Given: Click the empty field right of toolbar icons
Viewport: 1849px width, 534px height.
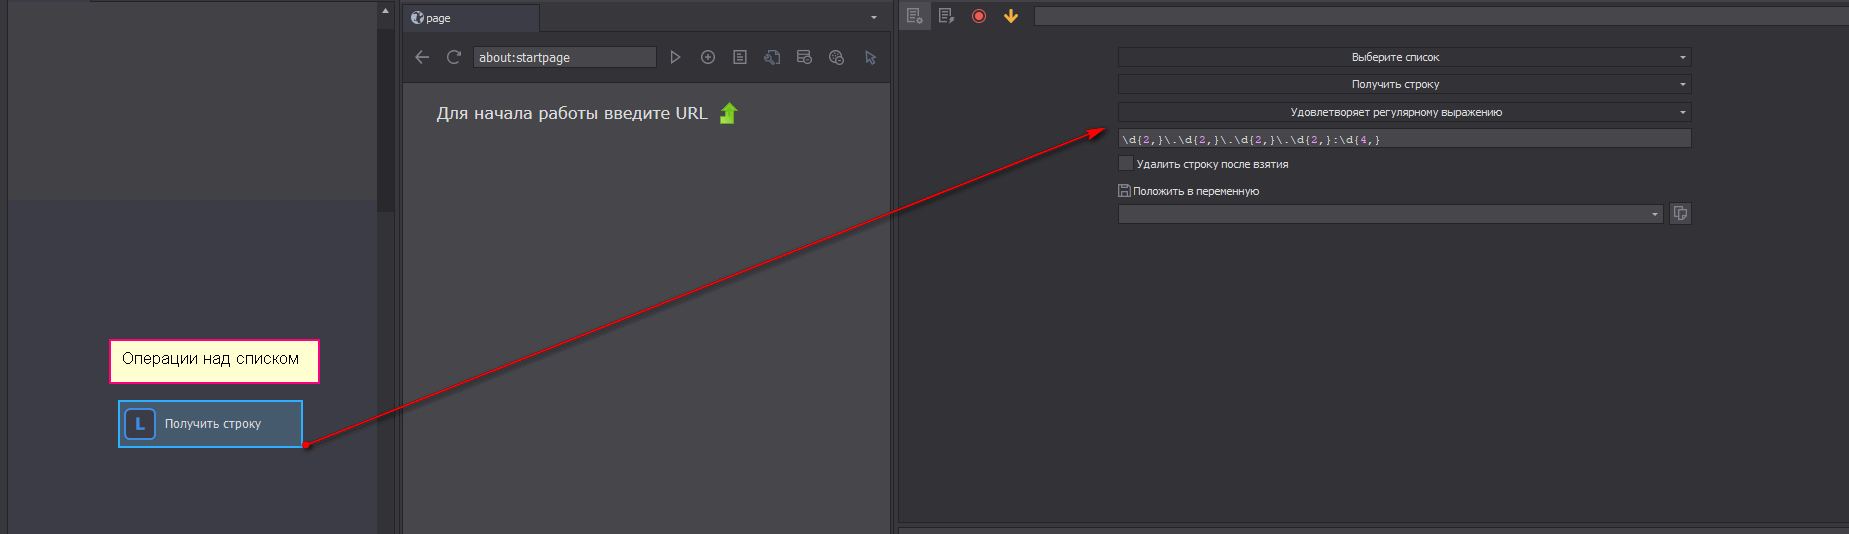Looking at the screenshot, I should click(x=1441, y=16).
